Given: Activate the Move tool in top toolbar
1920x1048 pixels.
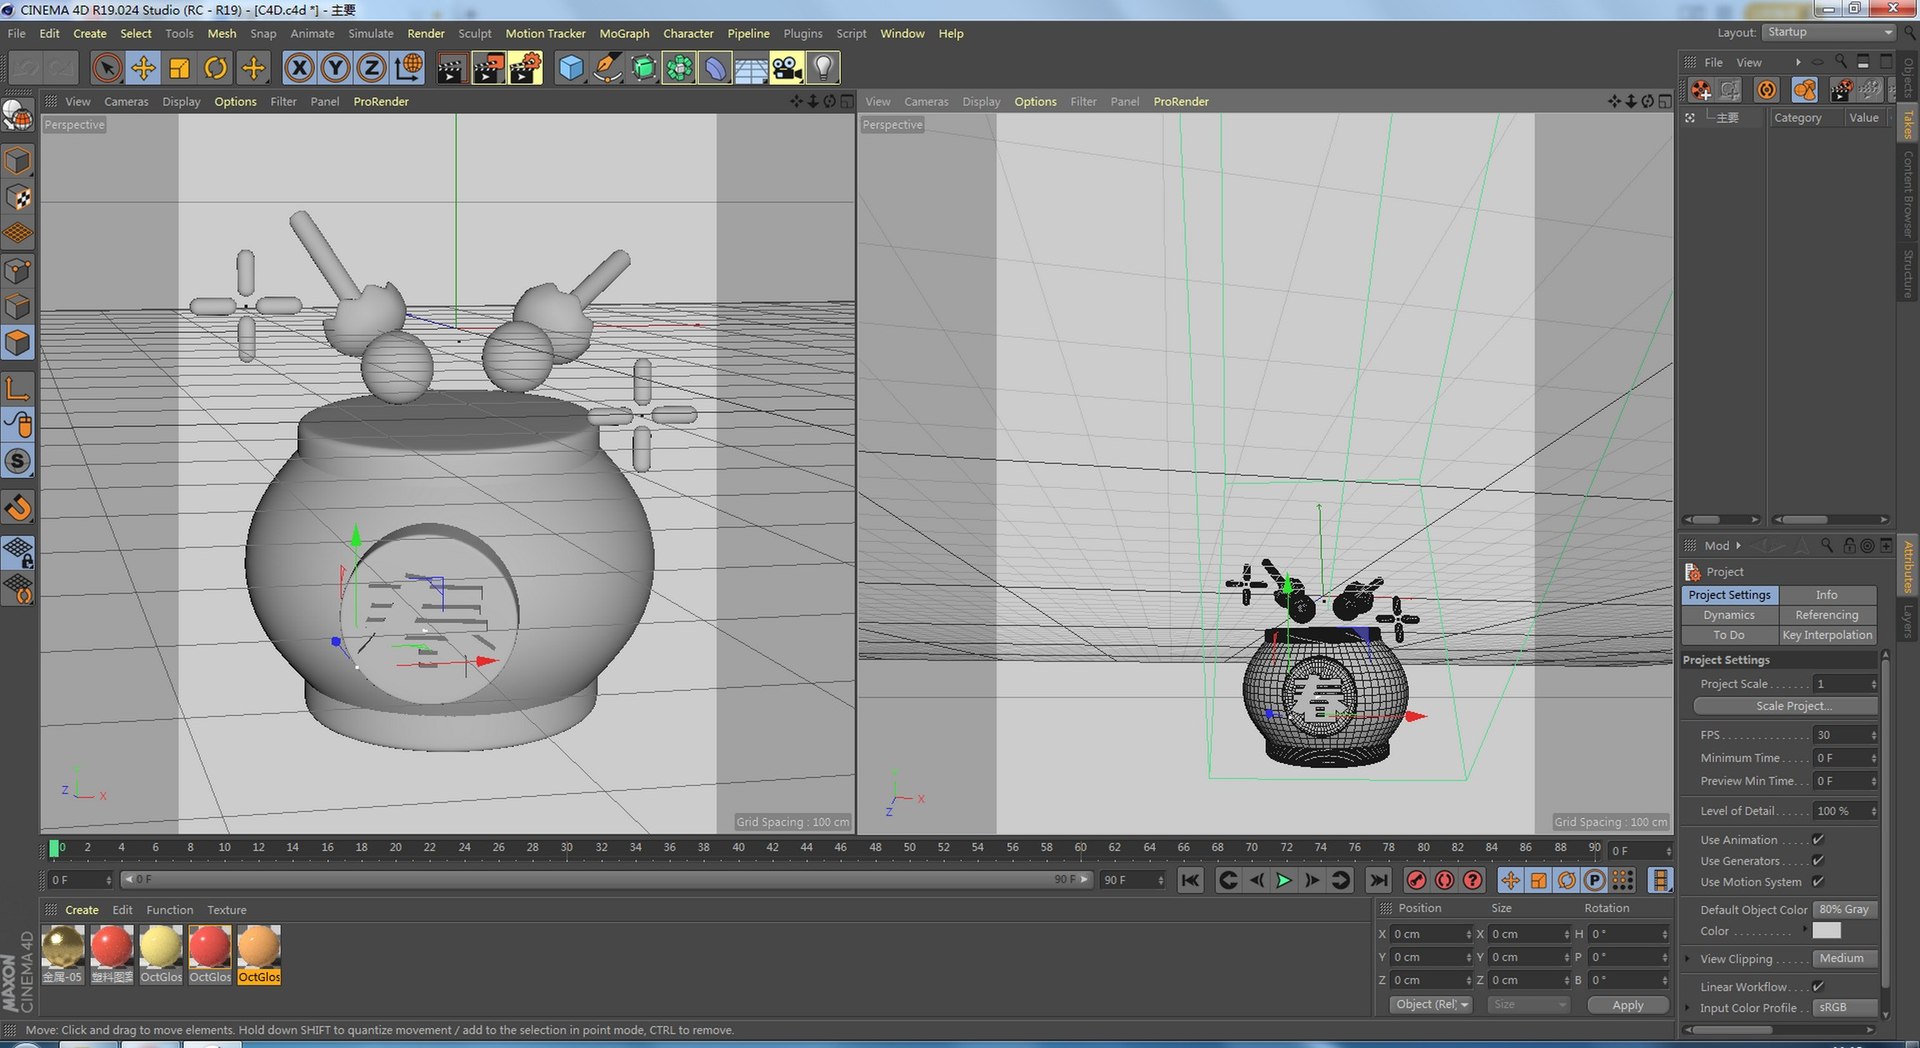Looking at the screenshot, I should (143, 68).
